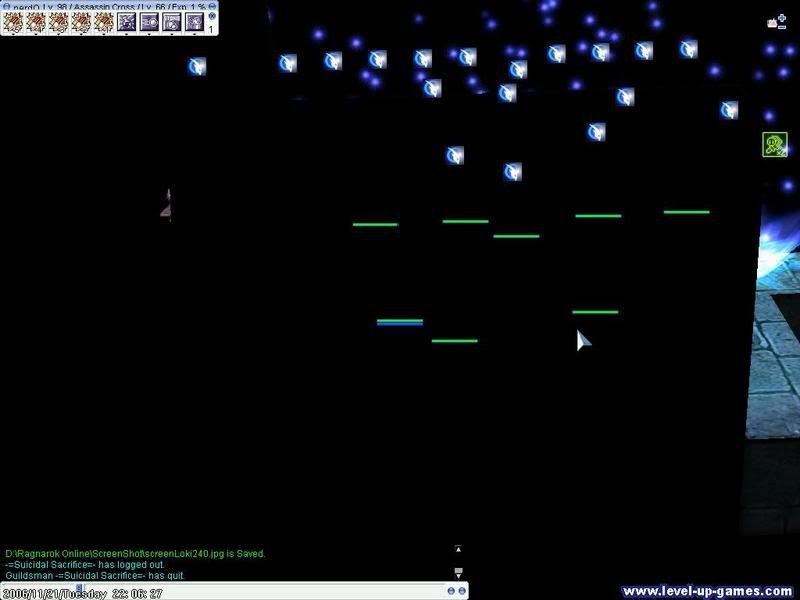Viewport: 800px width, 600px height.
Task: Use the fifth hotkey slot item
Action: tap(104, 20)
